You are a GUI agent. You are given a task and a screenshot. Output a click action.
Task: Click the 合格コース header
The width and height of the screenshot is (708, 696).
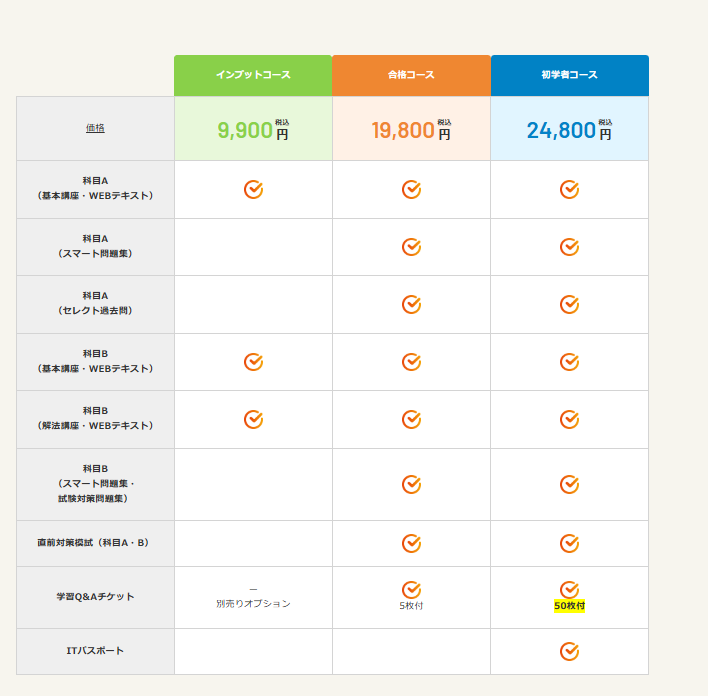tap(411, 75)
